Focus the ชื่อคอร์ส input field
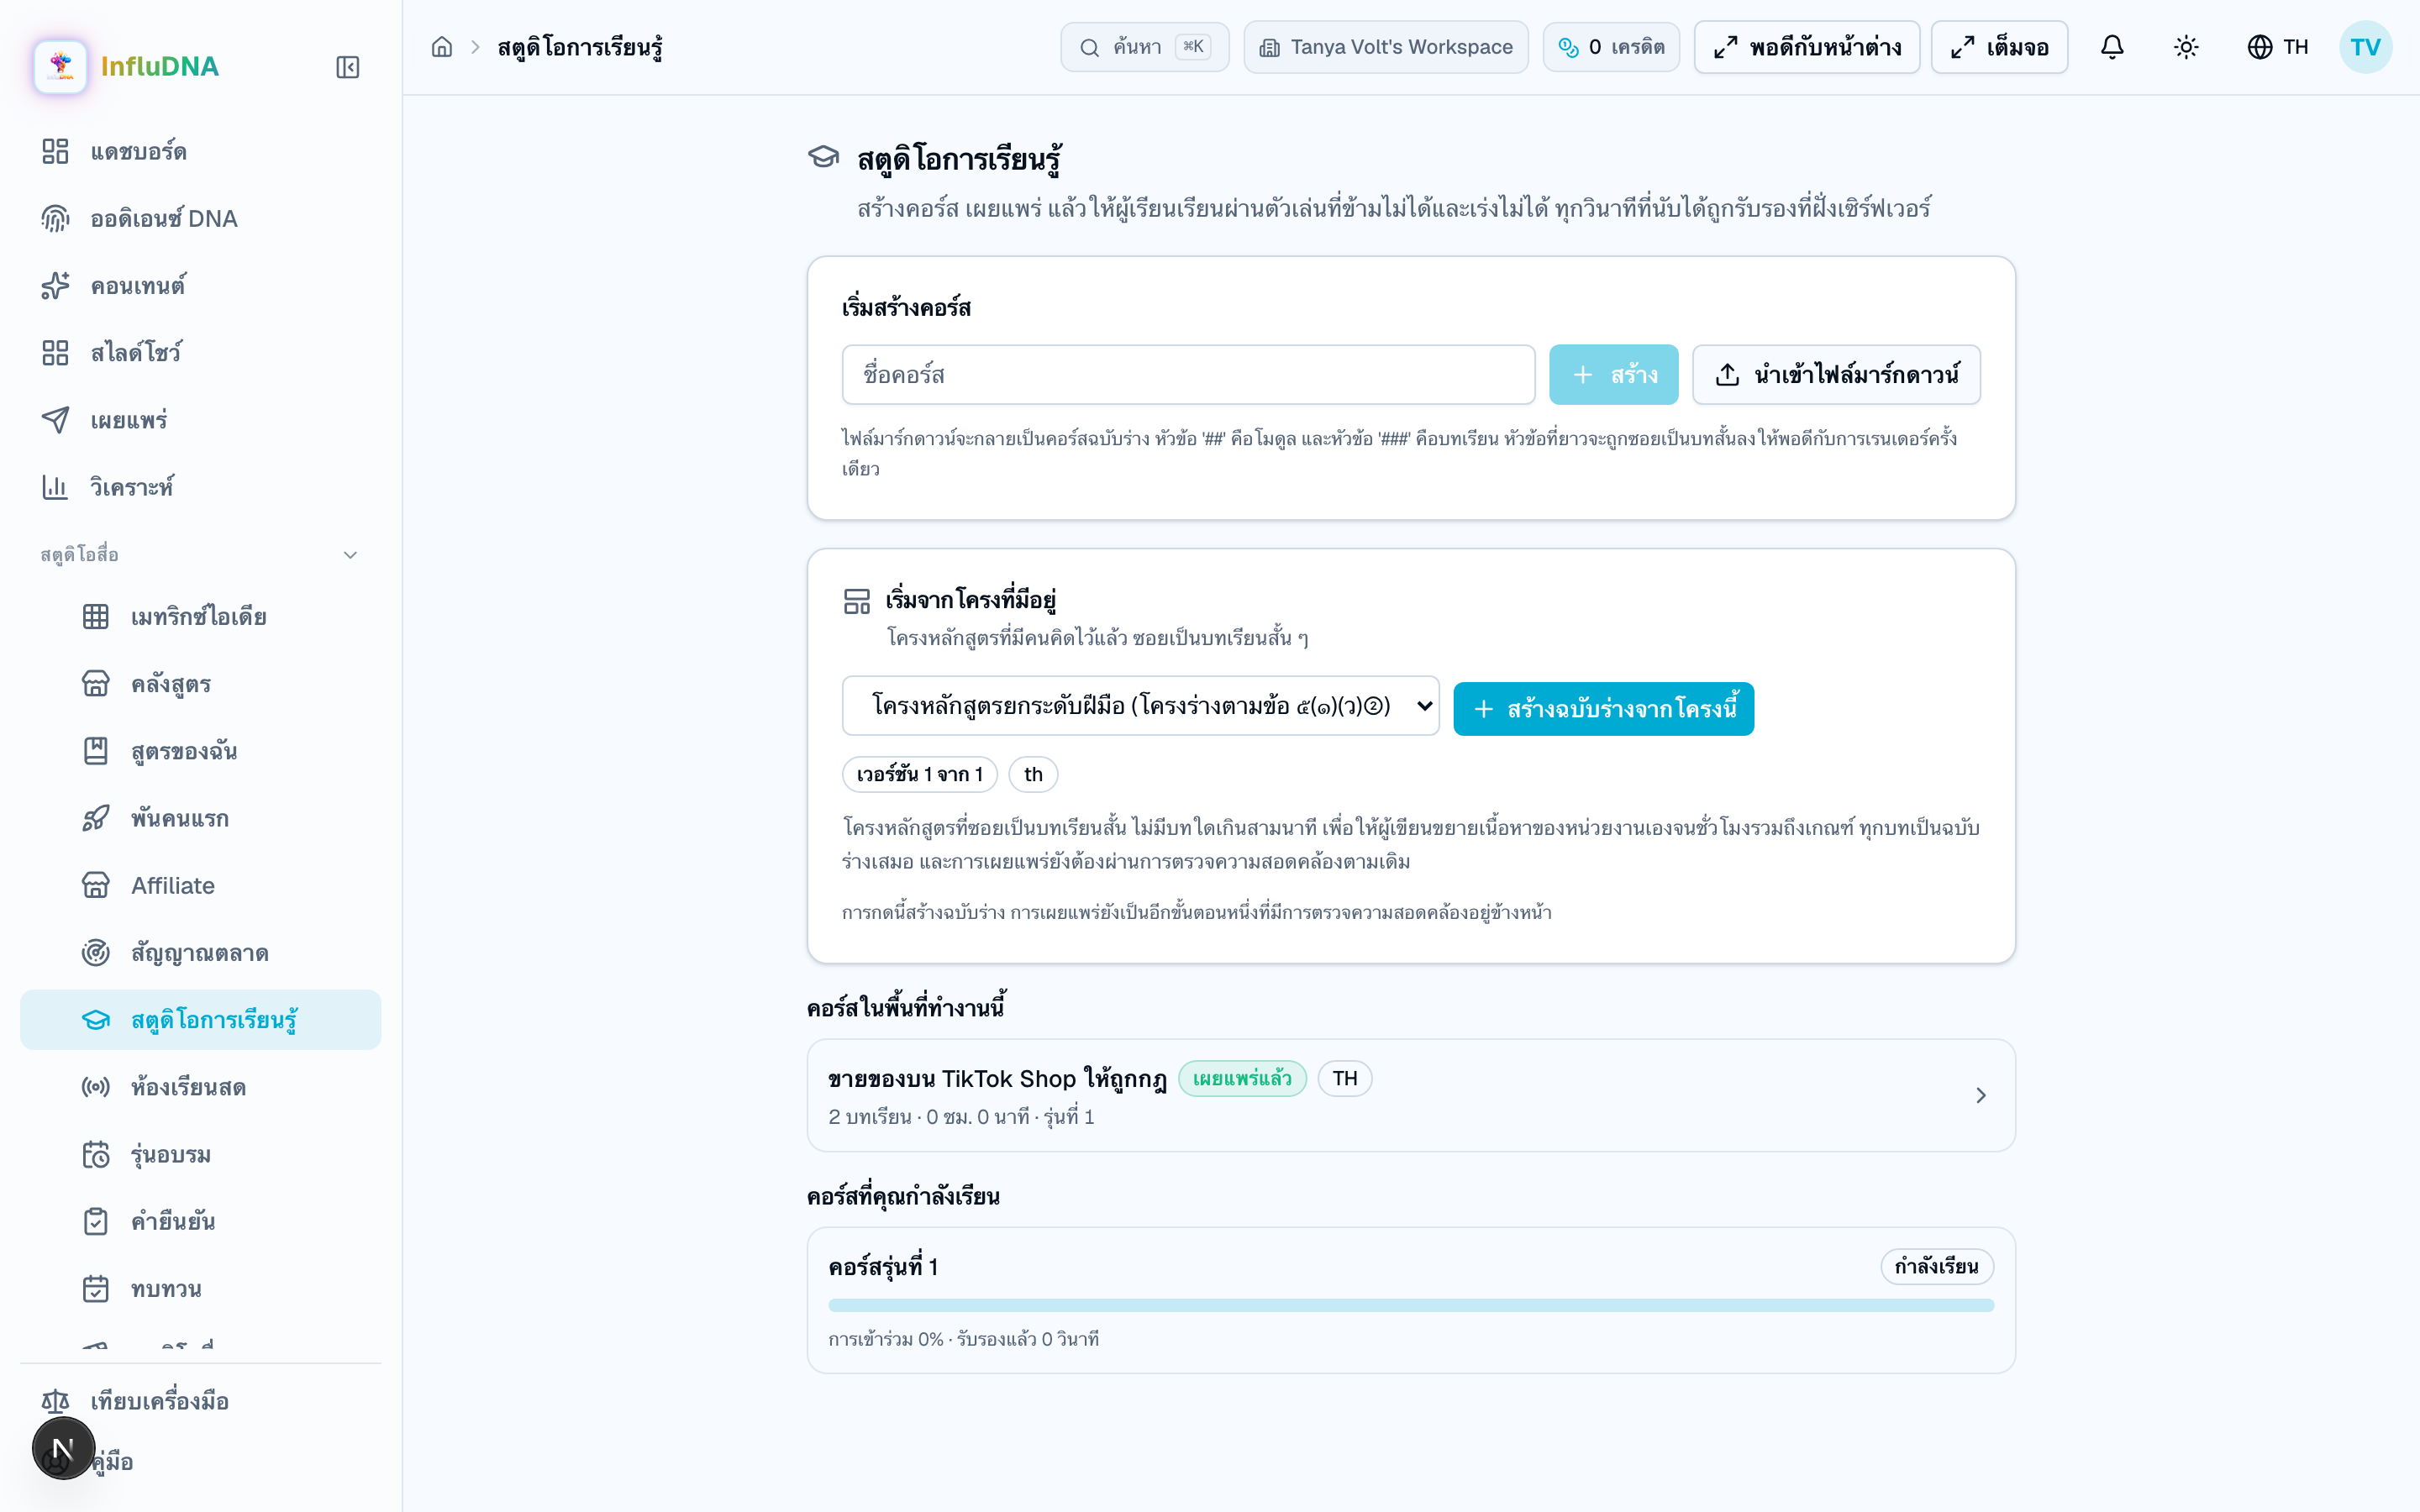The image size is (2420, 1512). pyautogui.click(x=1188, y=375)
